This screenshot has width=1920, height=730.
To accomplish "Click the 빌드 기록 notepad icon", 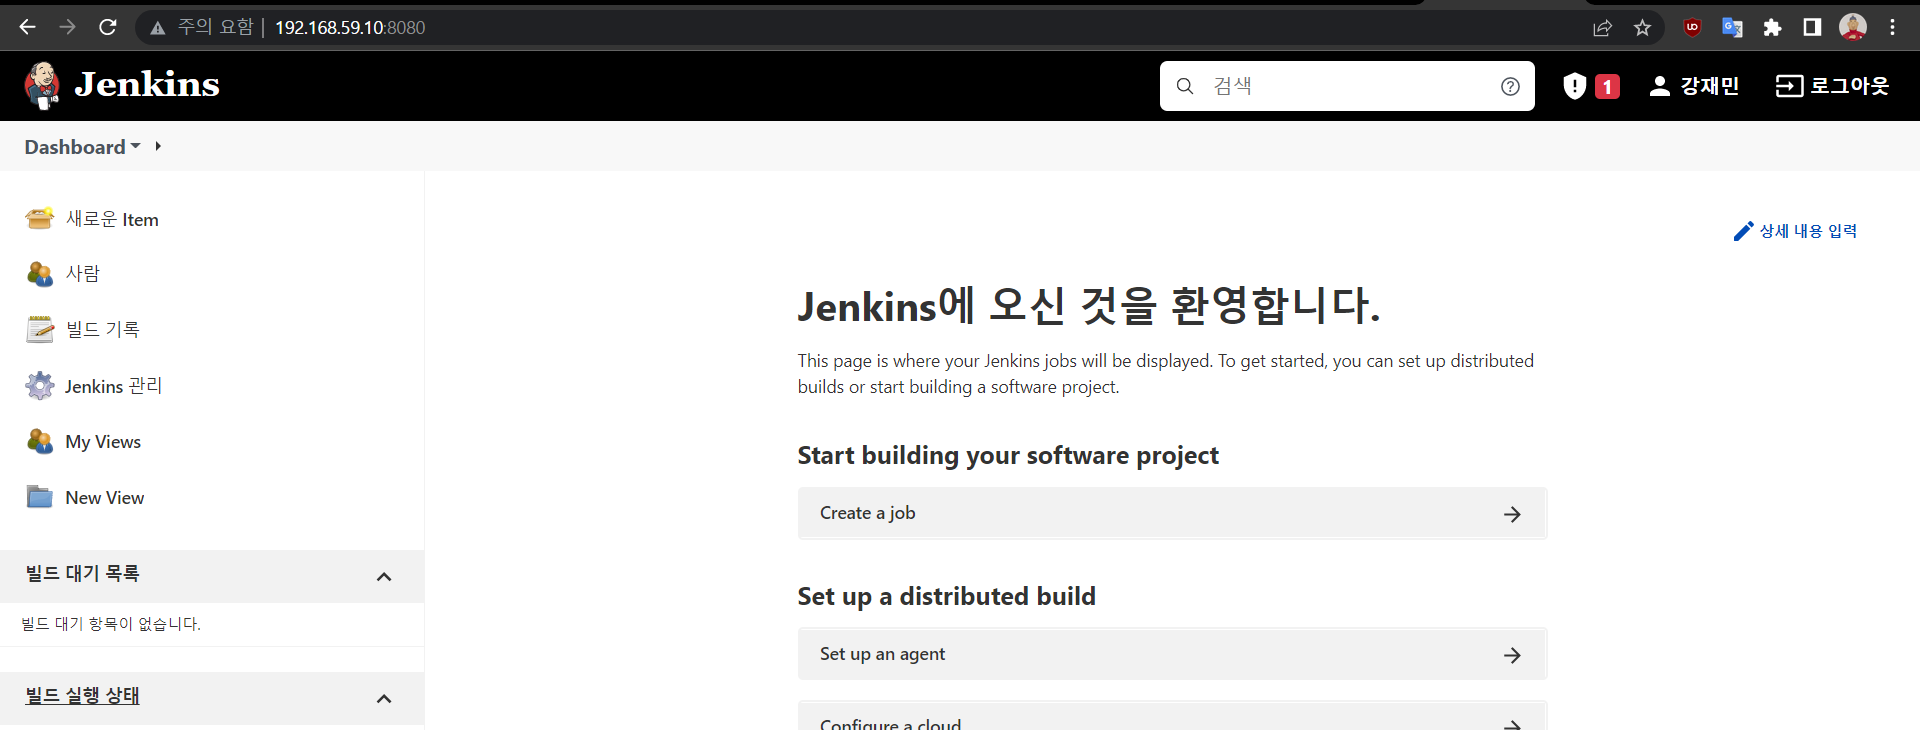I will point(40,329).
